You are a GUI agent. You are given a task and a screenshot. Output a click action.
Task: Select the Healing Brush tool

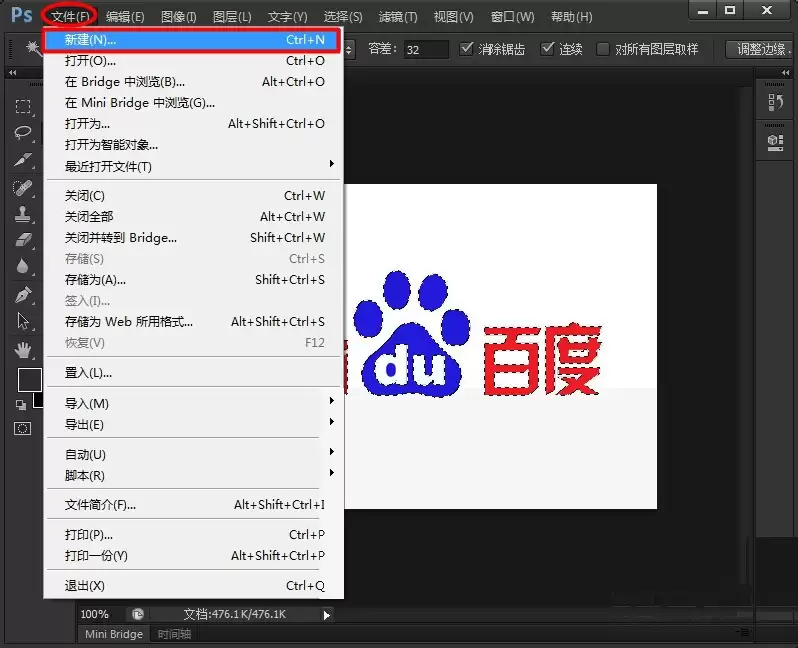point(23,188)
